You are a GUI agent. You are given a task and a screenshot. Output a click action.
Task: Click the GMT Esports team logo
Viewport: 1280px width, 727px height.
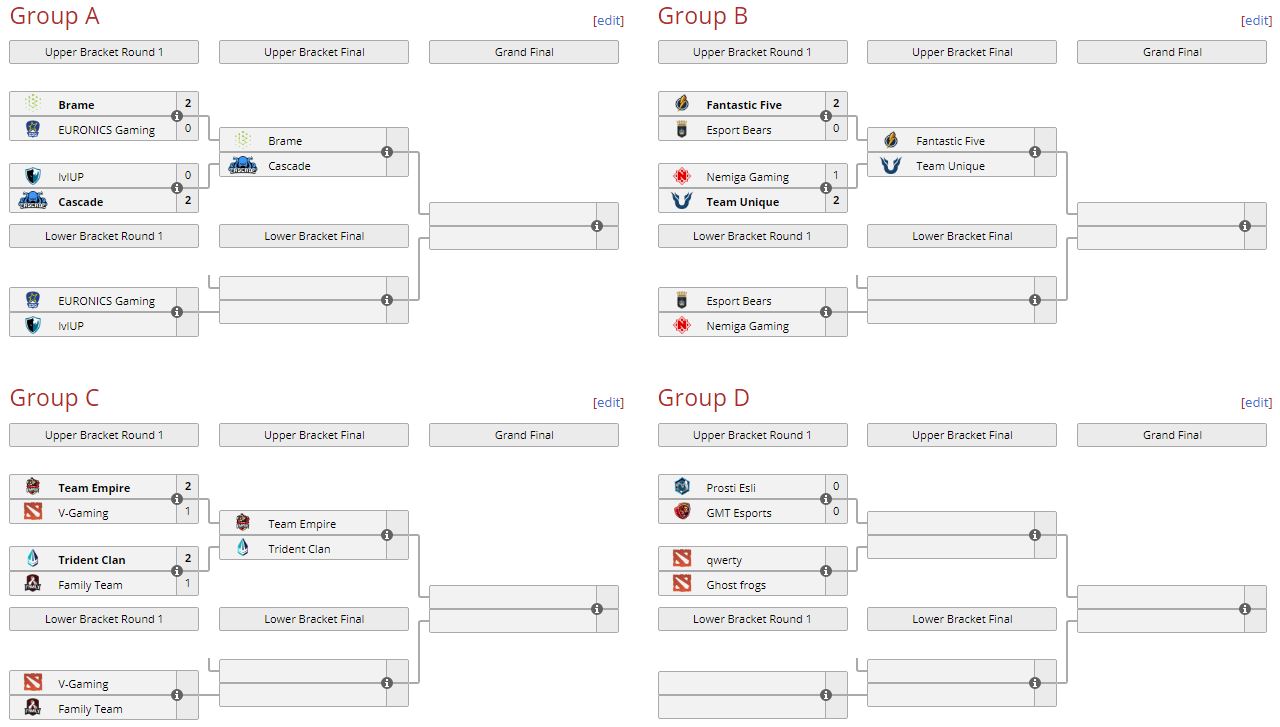[682, 512]
